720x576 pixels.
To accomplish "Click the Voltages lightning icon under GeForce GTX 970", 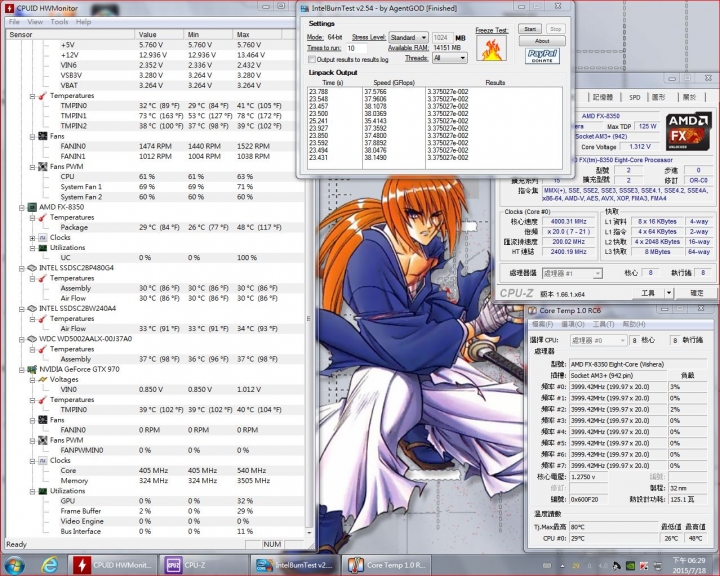I will pos(43,379).
